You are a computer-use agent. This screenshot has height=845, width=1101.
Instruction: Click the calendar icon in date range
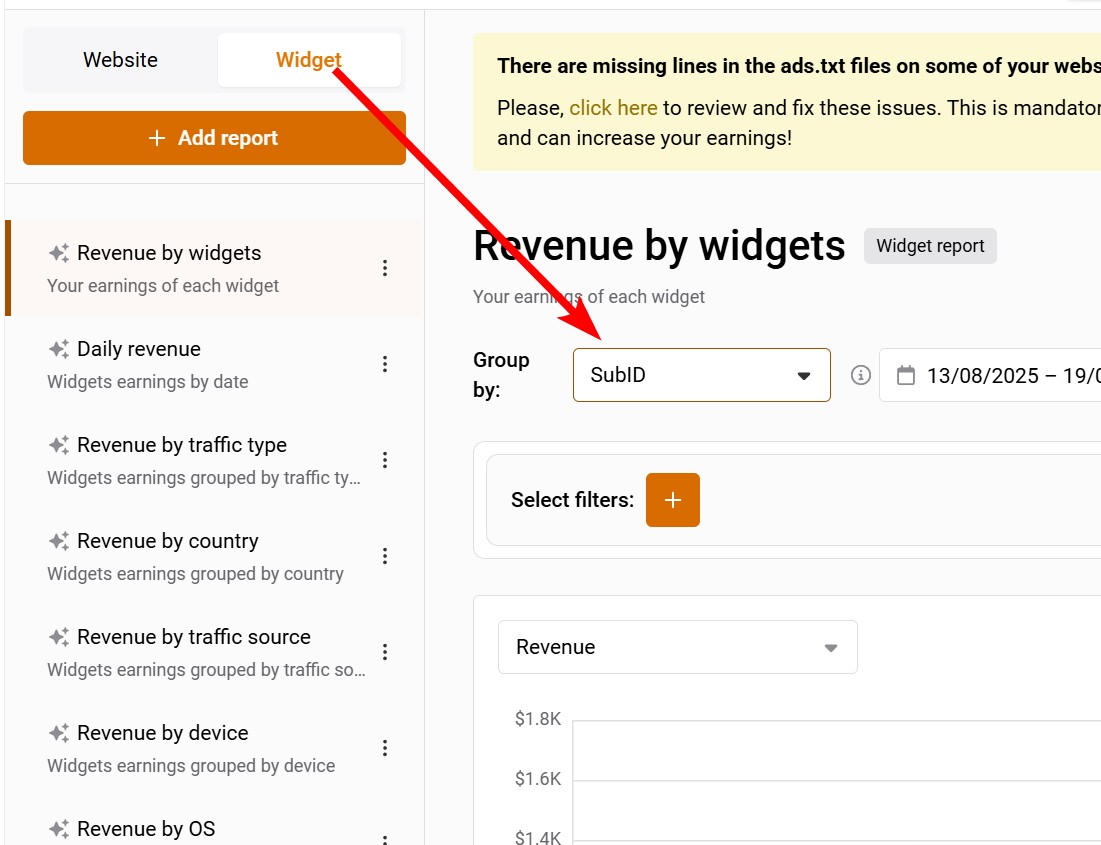click(906, 376)
